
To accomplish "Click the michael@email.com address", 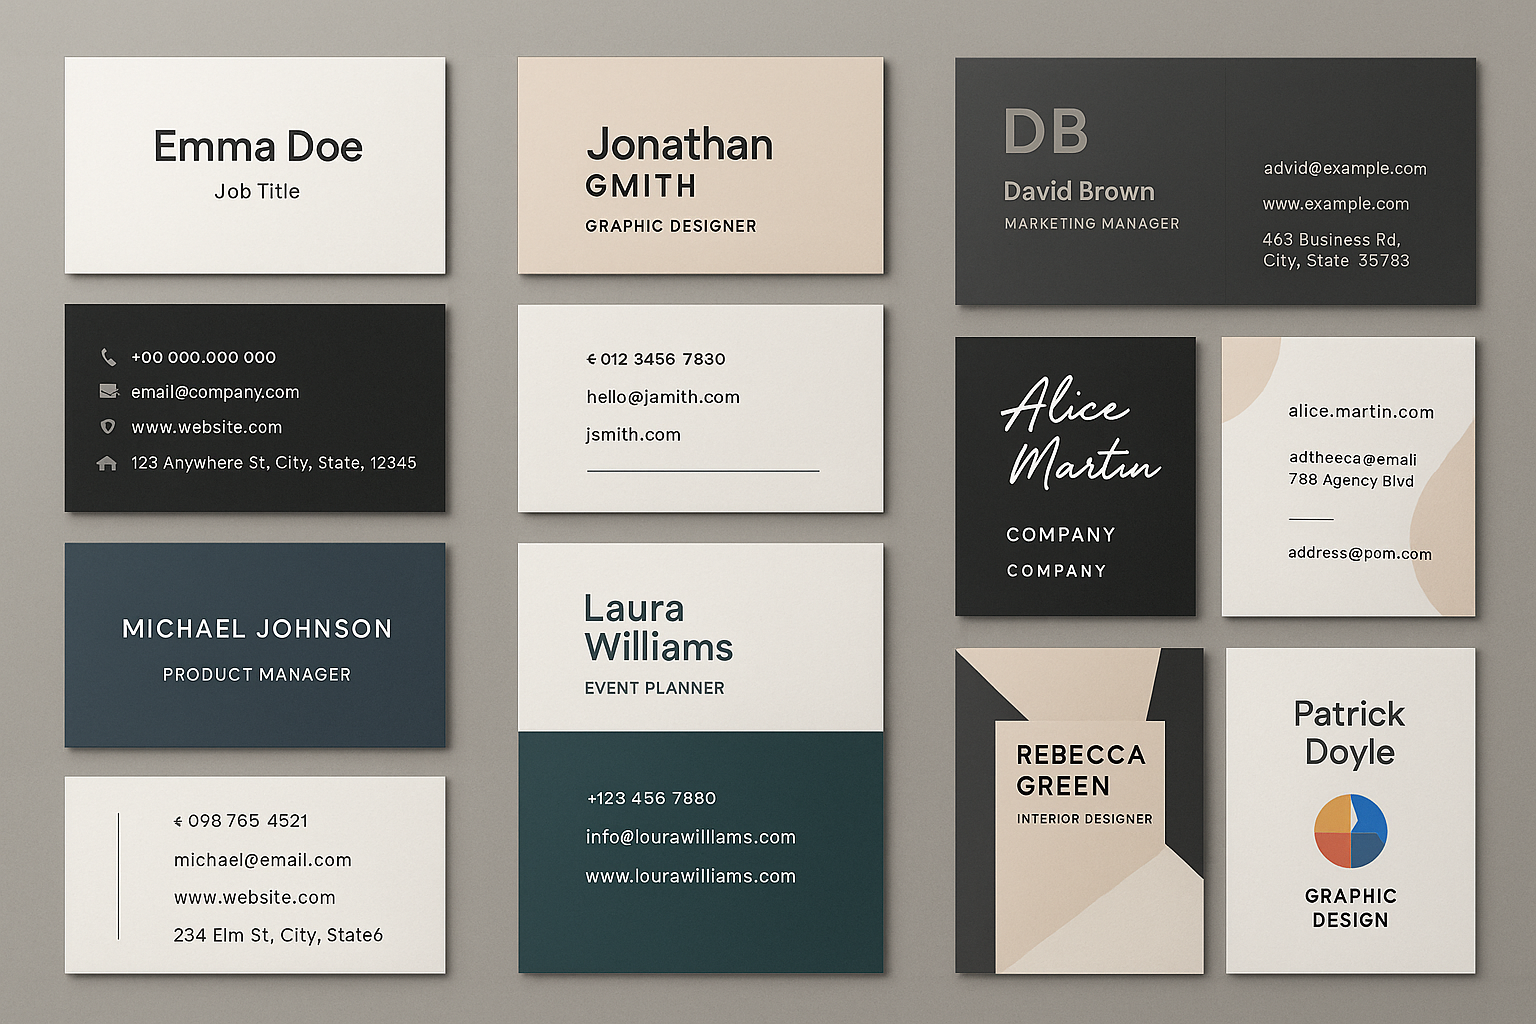I will point(262,860).
